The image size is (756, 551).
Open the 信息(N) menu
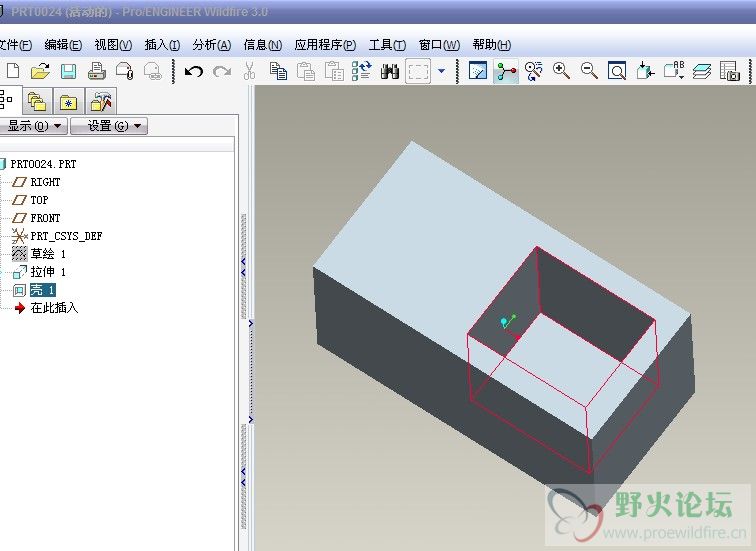pos(263,45)
